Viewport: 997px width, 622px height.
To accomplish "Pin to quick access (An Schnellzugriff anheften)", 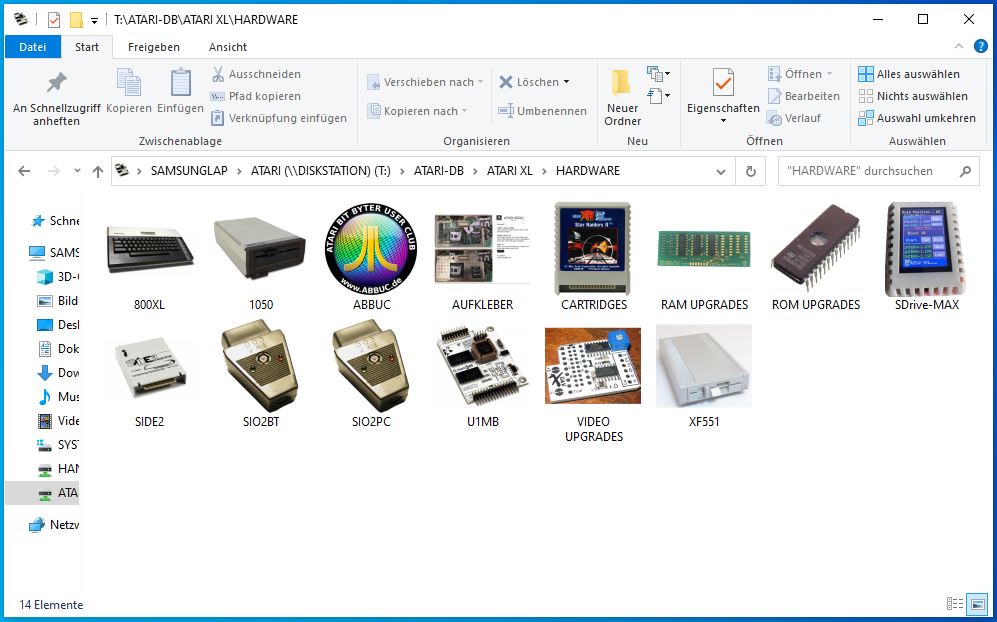I will tap(57, 98).
